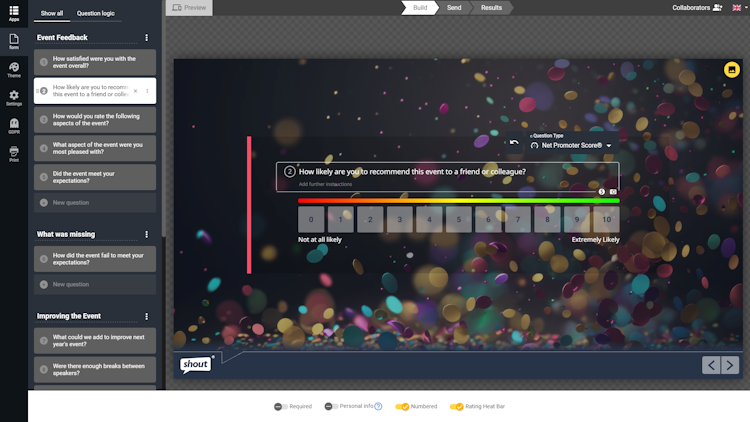This screenshot has width=750, height=422.
Task: Click the 'Add further instructions' field
Action: pyautogui.click(x=325, y=184)
